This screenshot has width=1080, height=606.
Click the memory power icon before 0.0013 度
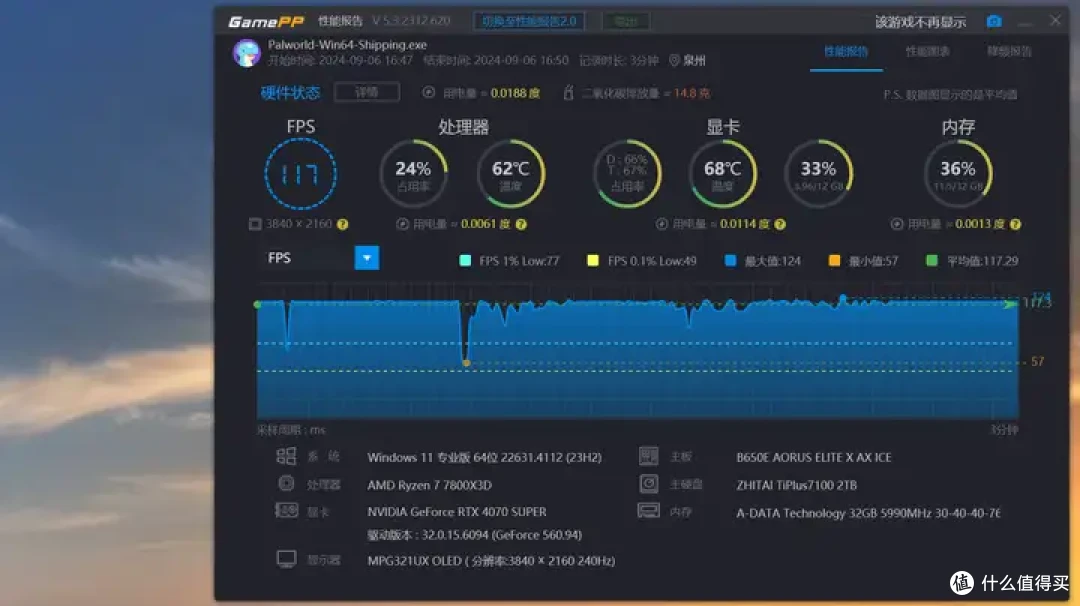(897, 224)
